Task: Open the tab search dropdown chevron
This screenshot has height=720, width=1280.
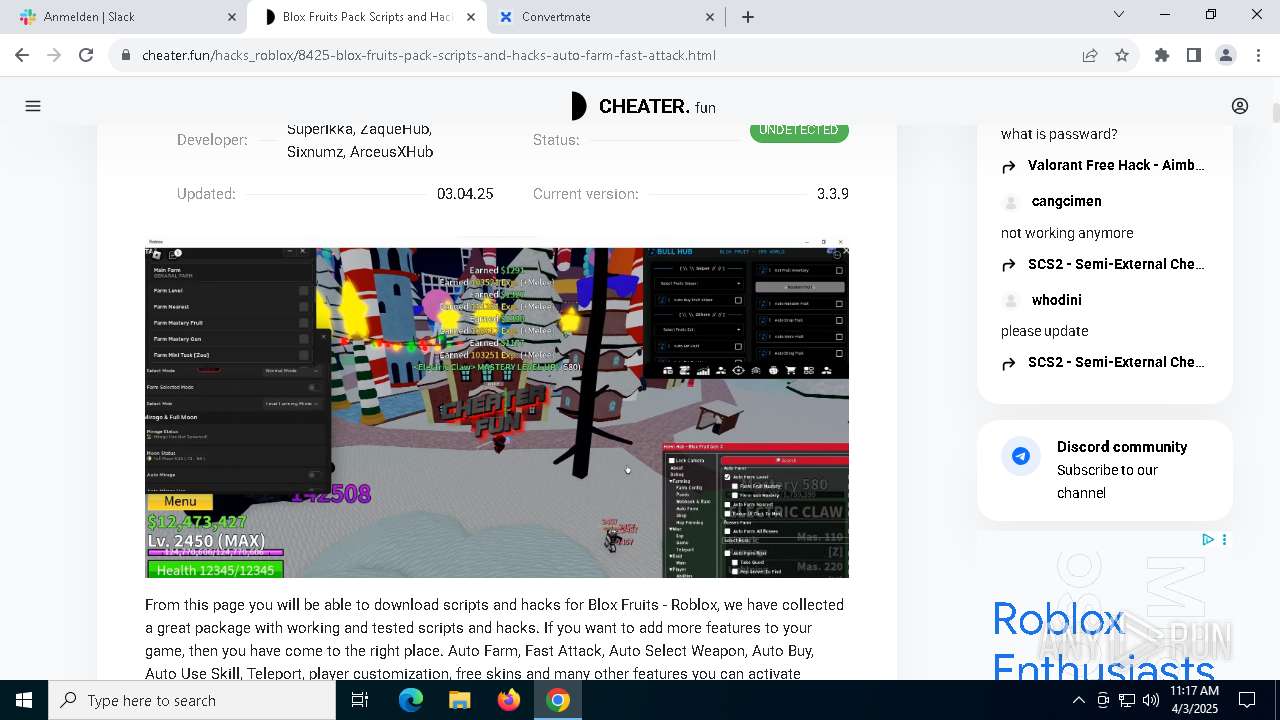Action: pyautogui.click(x=1119, y=15)
